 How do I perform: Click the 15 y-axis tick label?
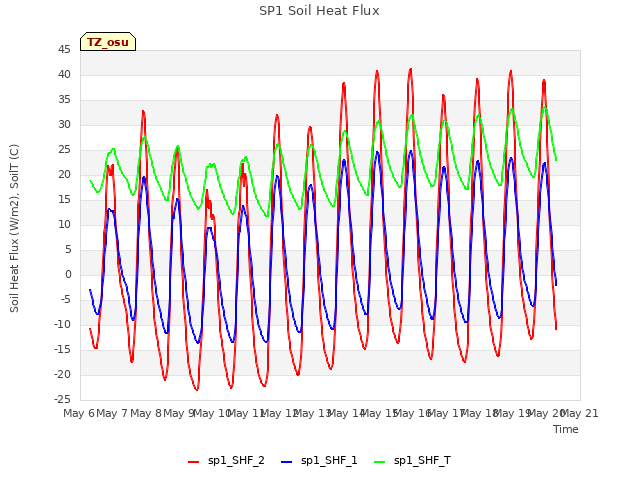click(x=64, y=199)
